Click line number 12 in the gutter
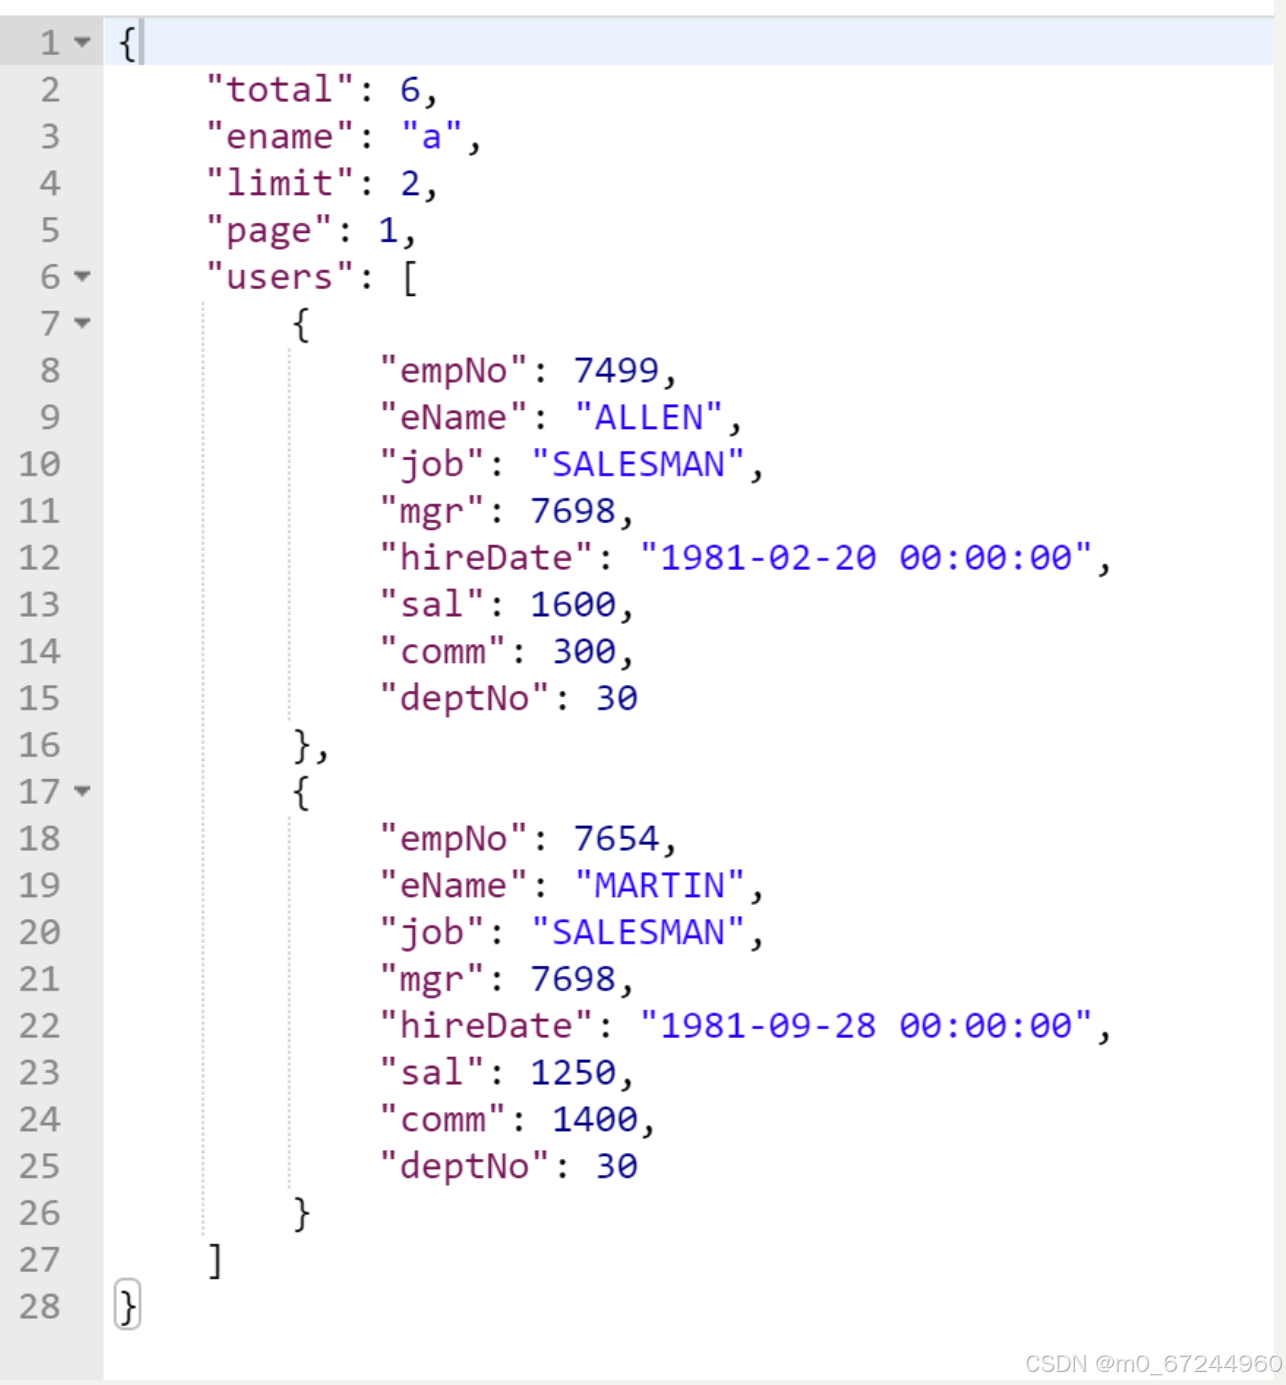1286x1385 pixels. [x=40, y=558]
